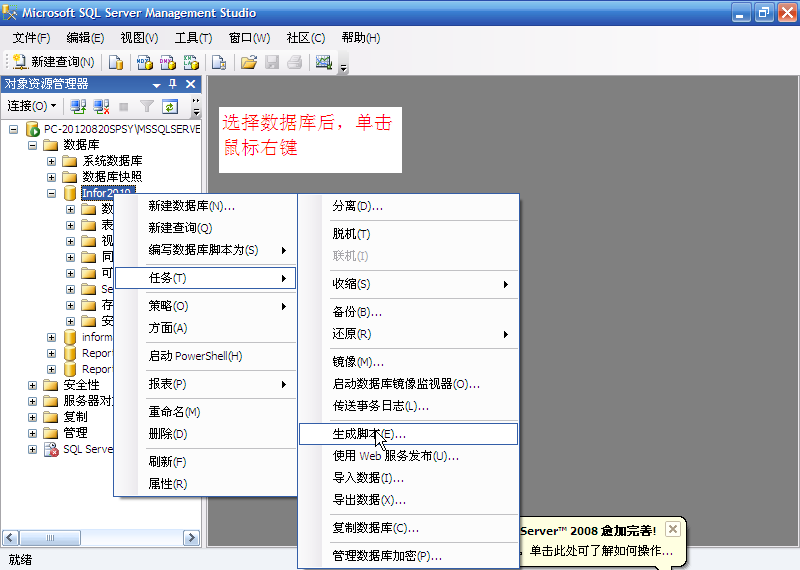Choose 属性(R) in context menu
The image size is (800, 570).
(x=206, y=484)
